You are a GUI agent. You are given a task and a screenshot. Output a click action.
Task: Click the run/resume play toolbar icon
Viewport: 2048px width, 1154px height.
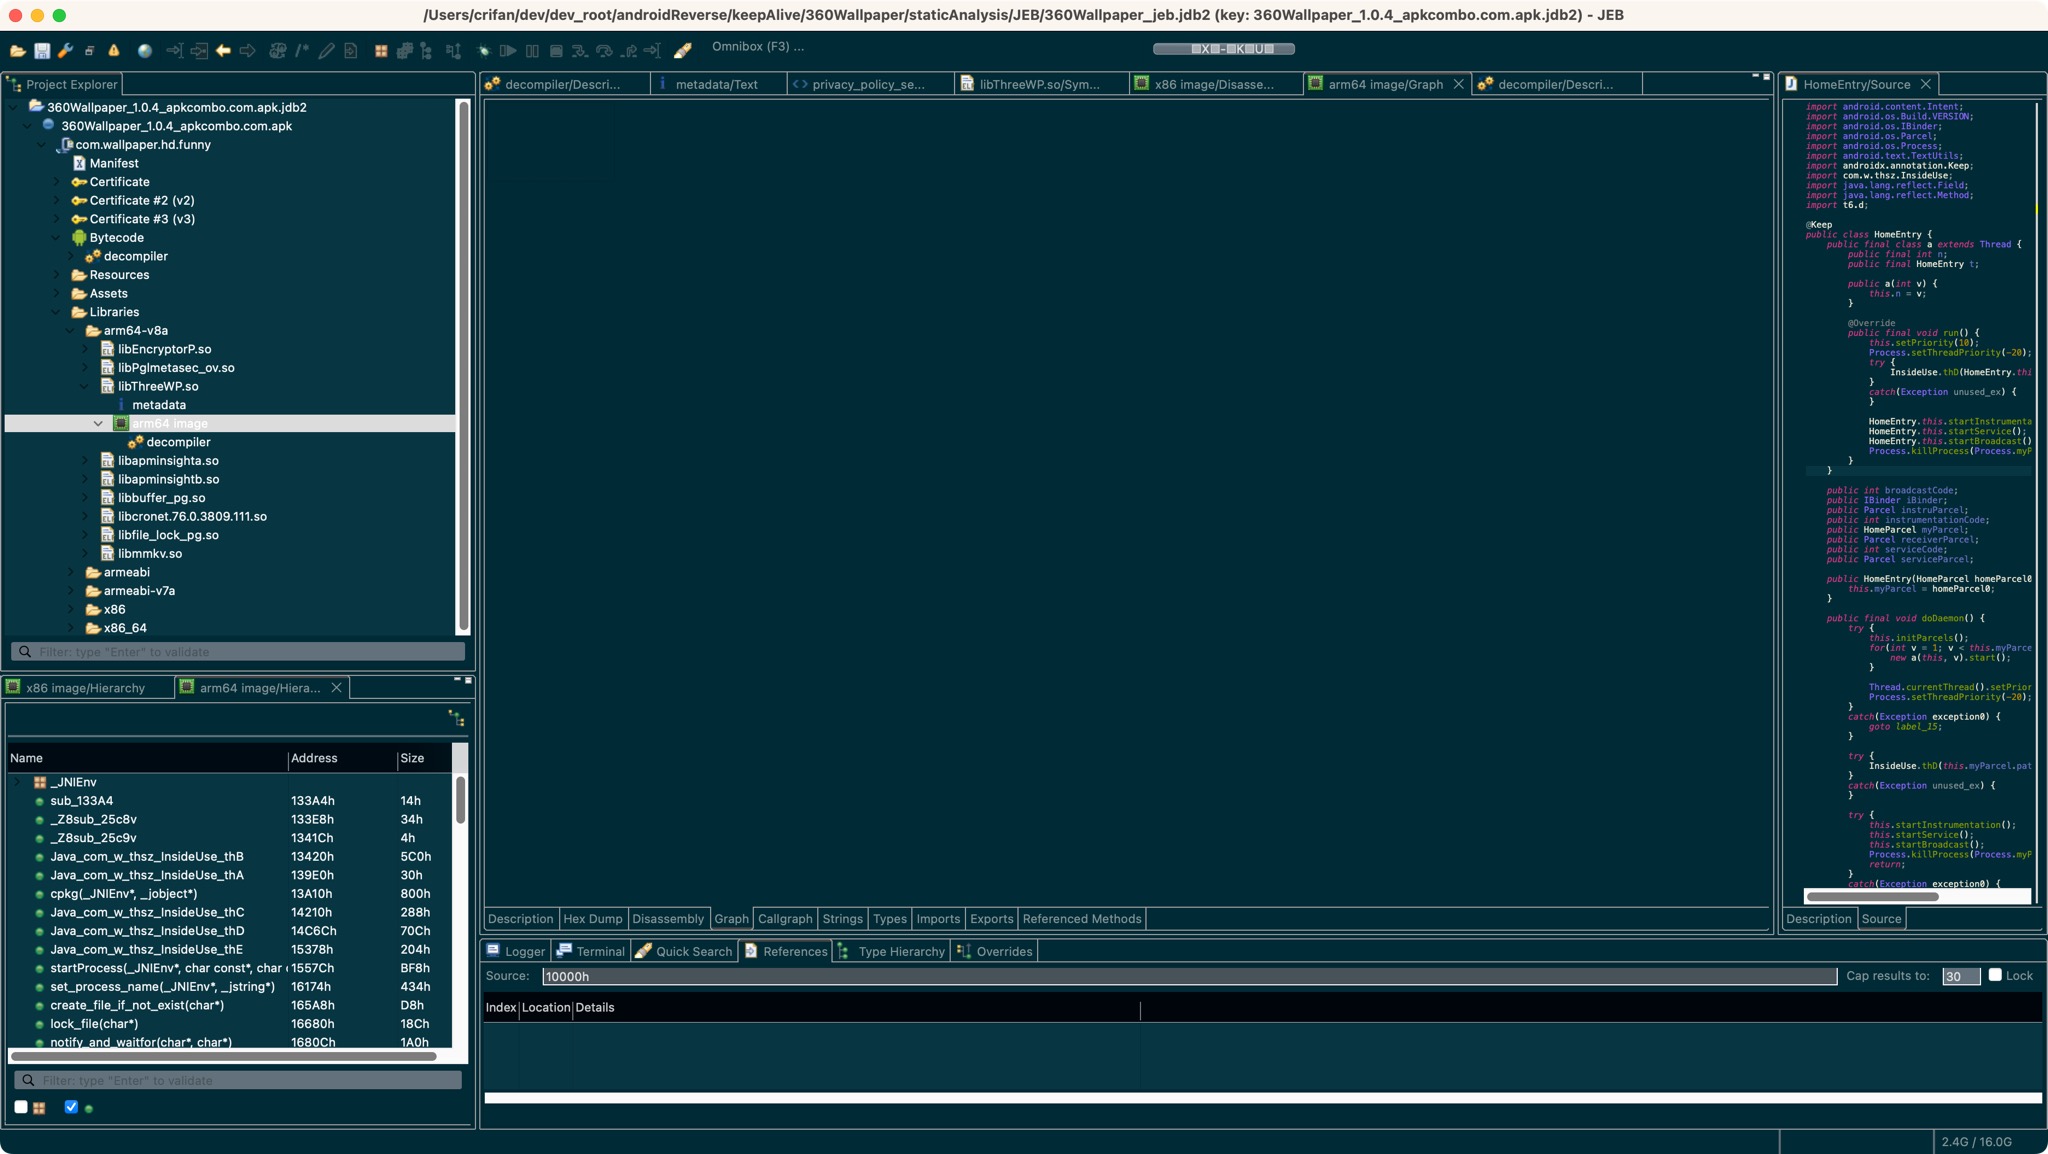coord(508,50)
